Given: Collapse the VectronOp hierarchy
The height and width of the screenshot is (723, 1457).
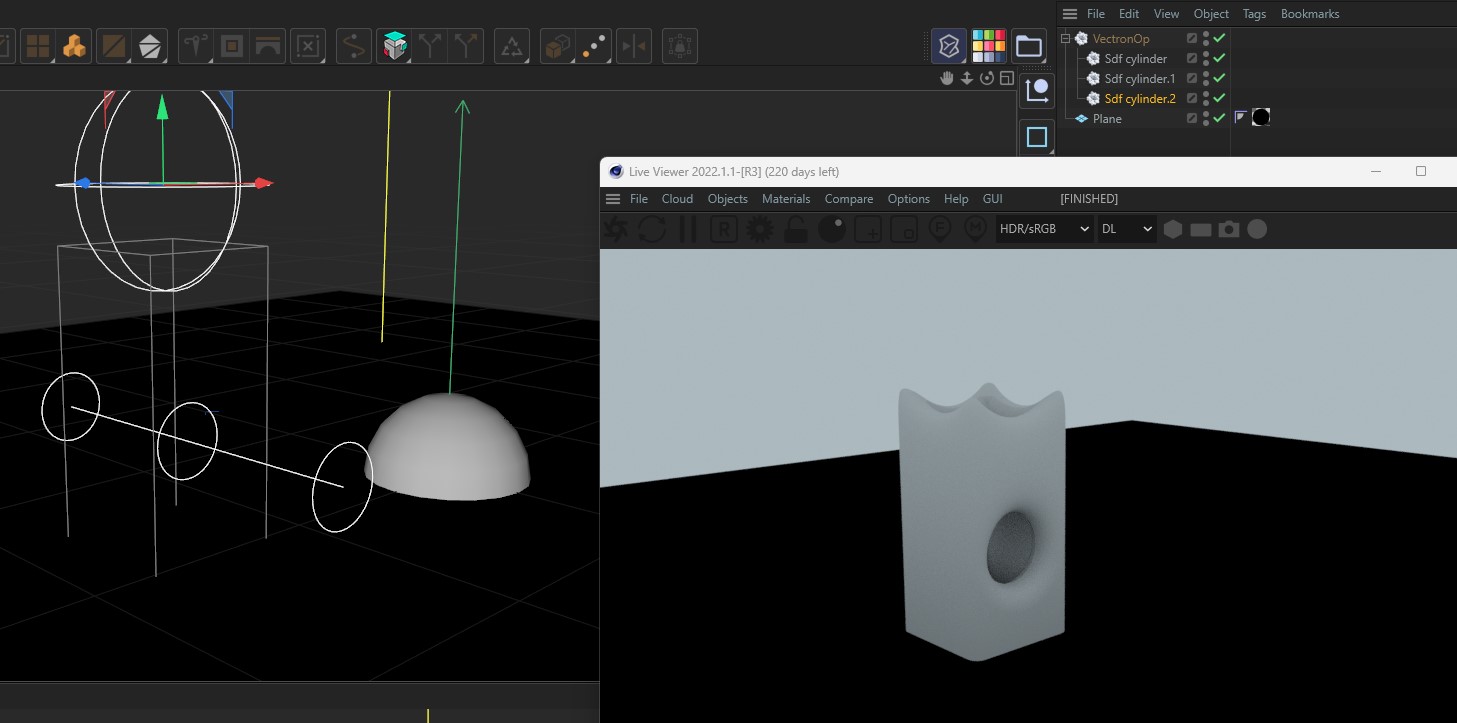Looking at the screenshot, I should [1065, 39].
